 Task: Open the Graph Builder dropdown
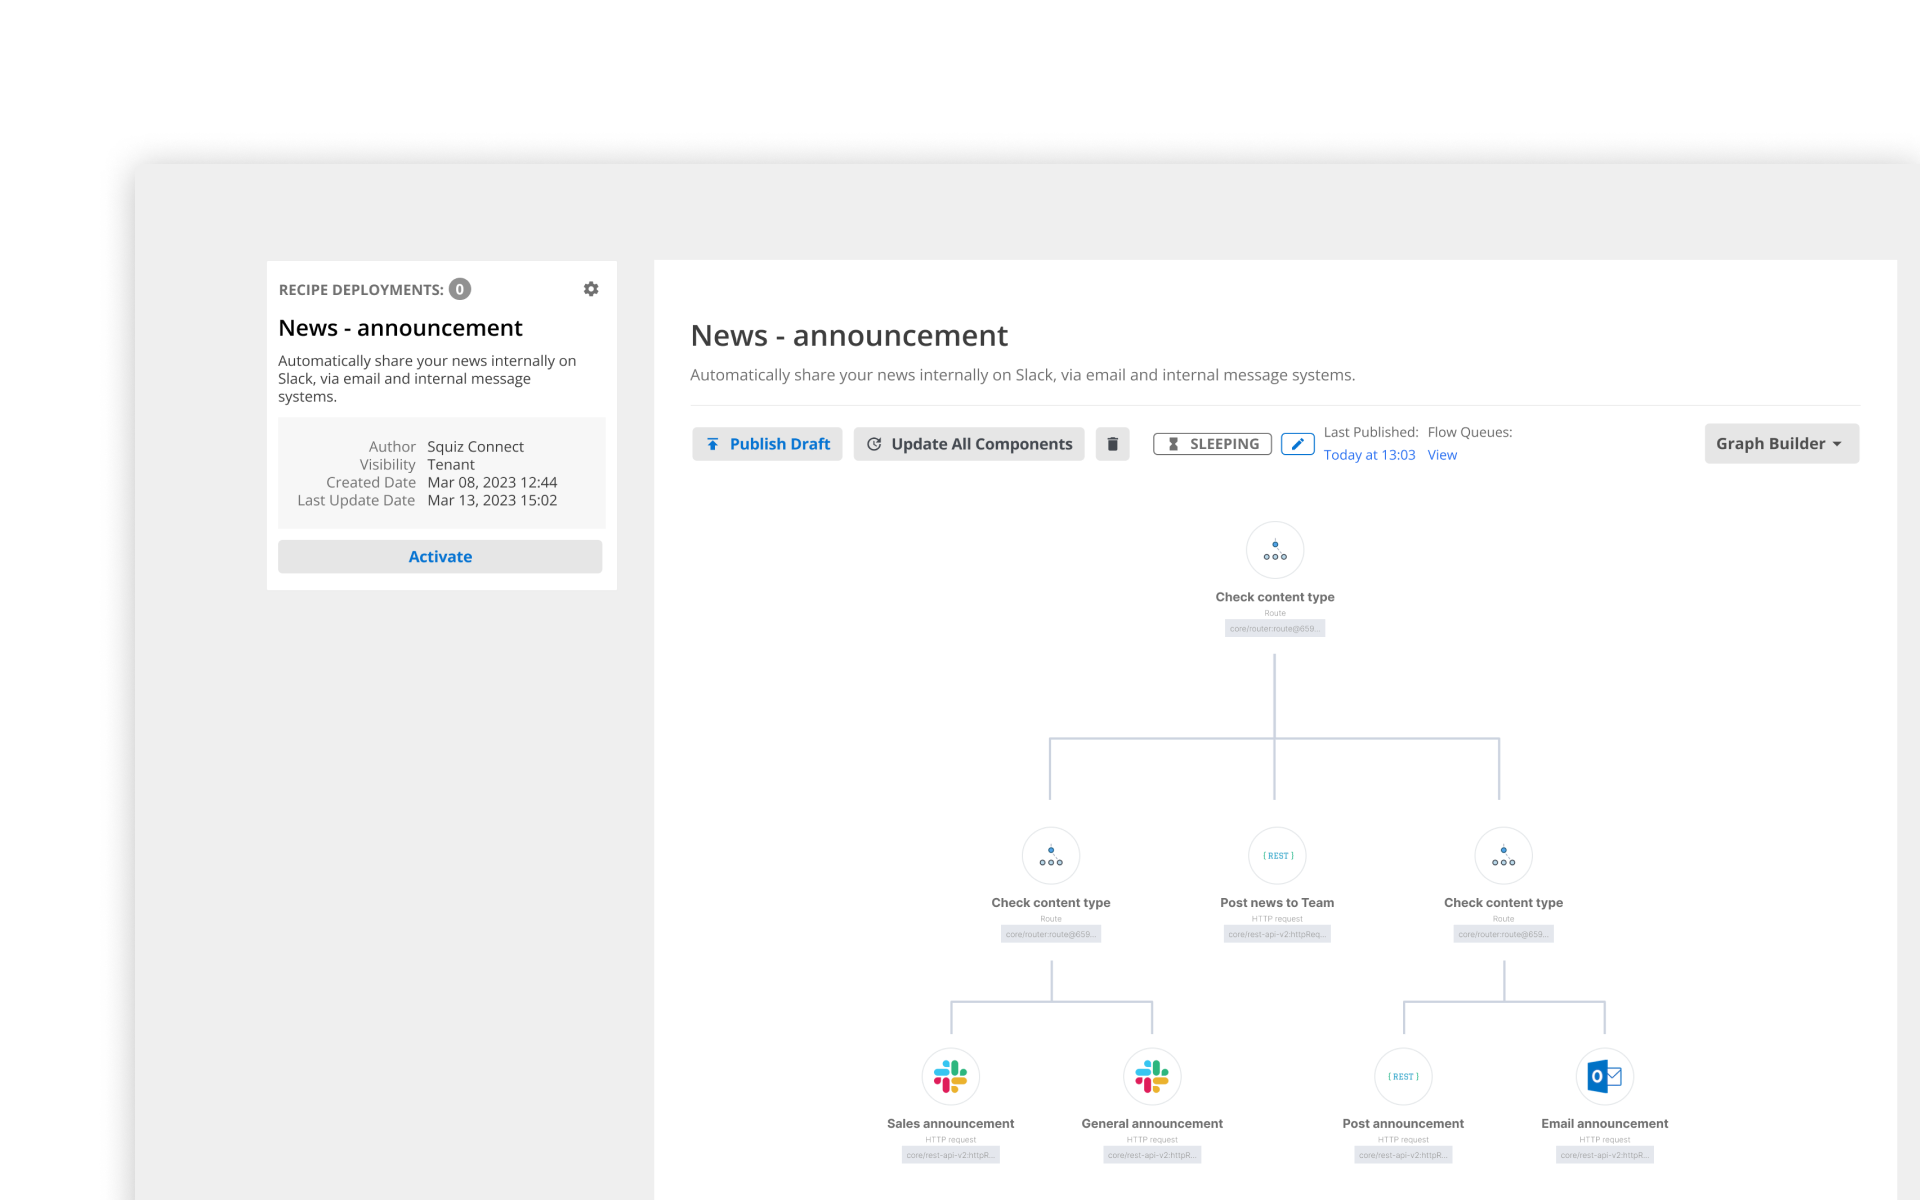[x=1781, y=444]
